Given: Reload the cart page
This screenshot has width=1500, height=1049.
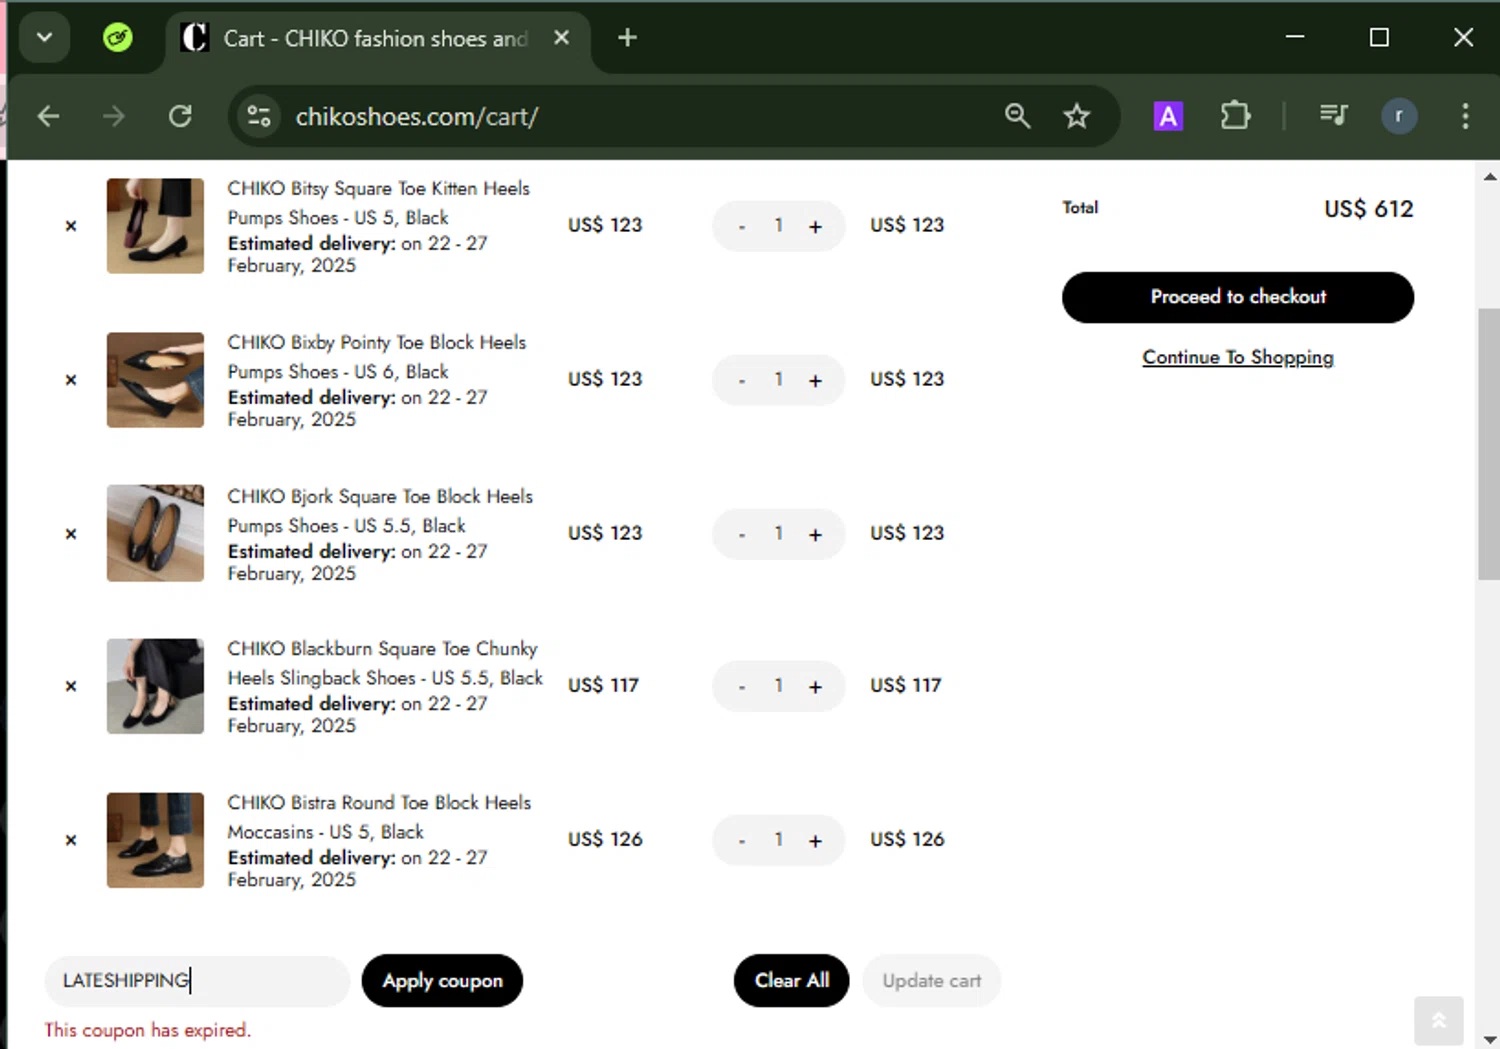Looking at the screenshot, I should pos(180,116).
